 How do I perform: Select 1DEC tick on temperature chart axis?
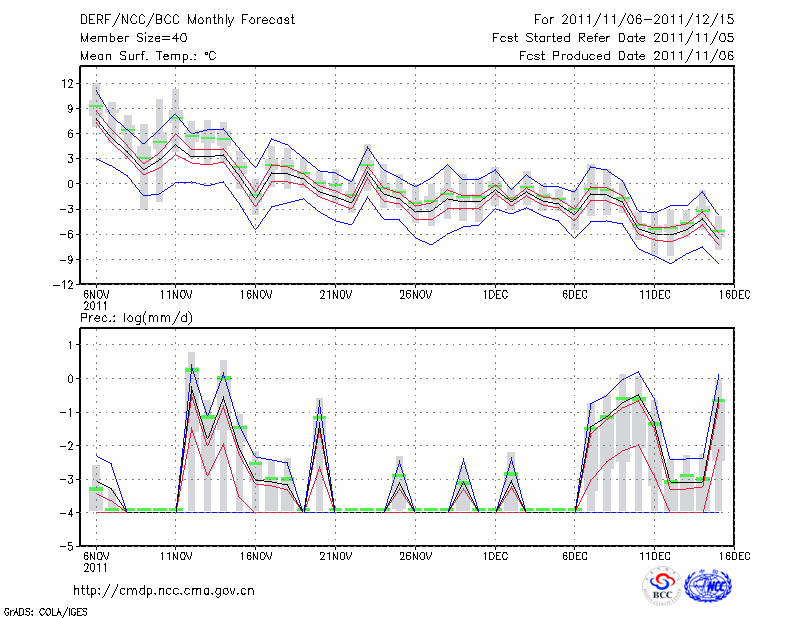click(494, 294)
